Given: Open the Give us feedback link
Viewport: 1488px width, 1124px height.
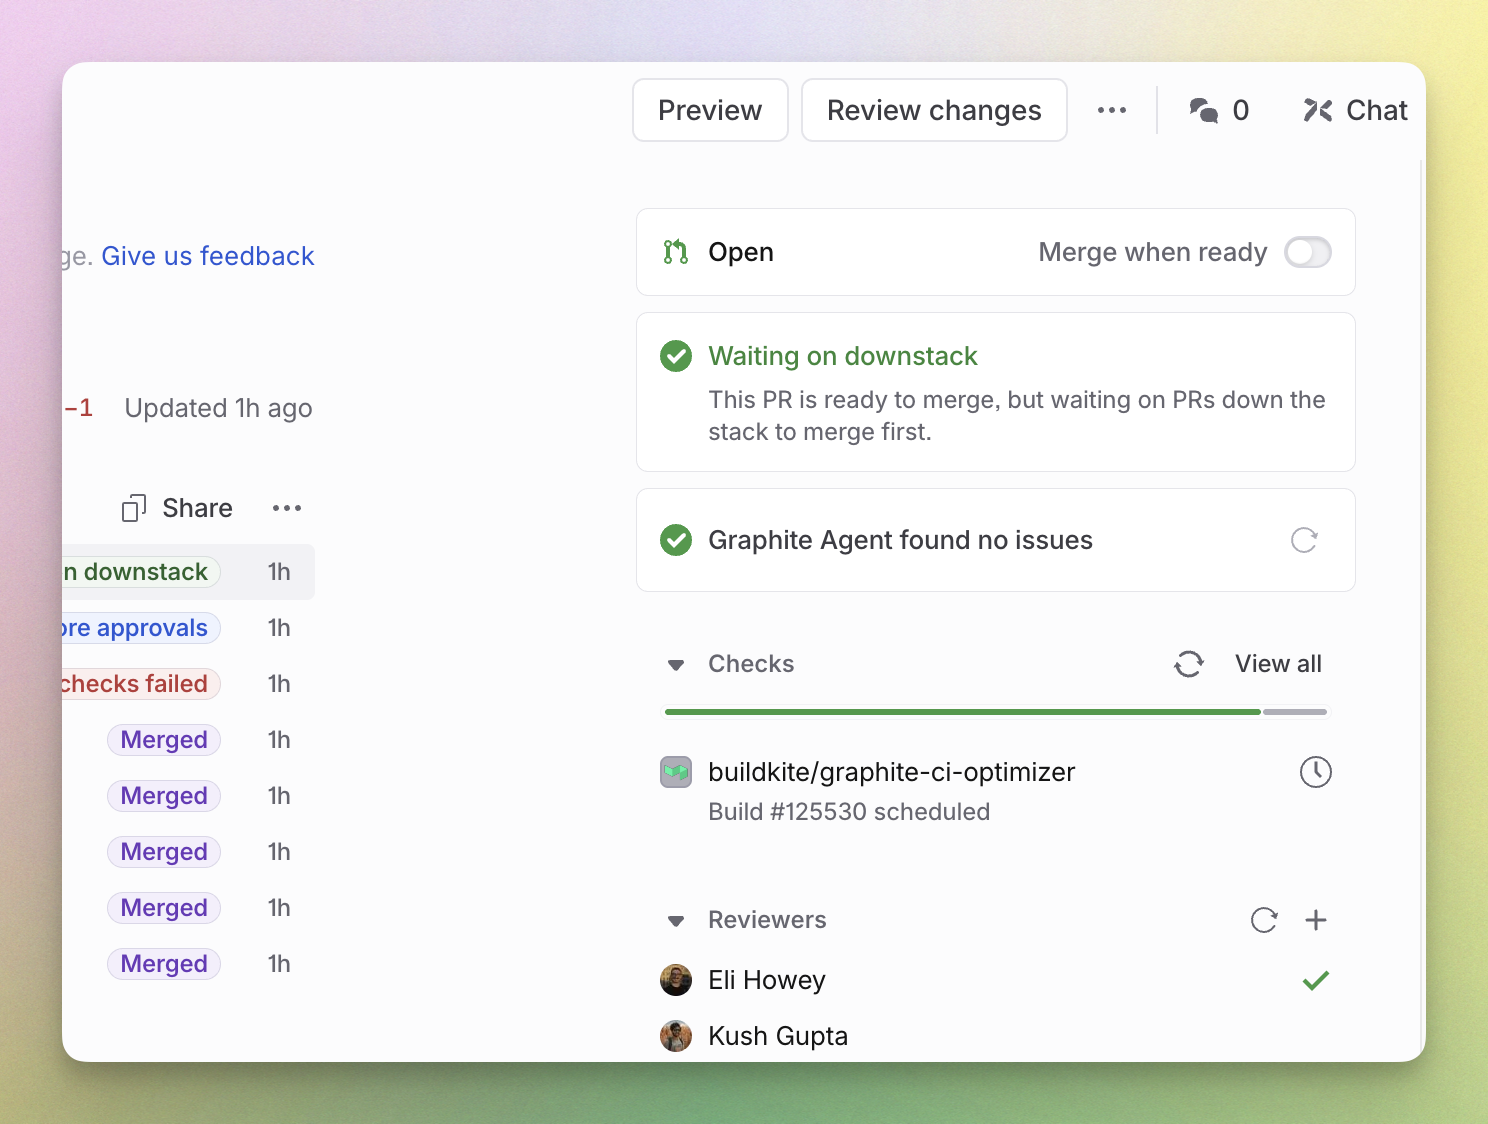Looking at the screenshot, I should pos(208,256).
